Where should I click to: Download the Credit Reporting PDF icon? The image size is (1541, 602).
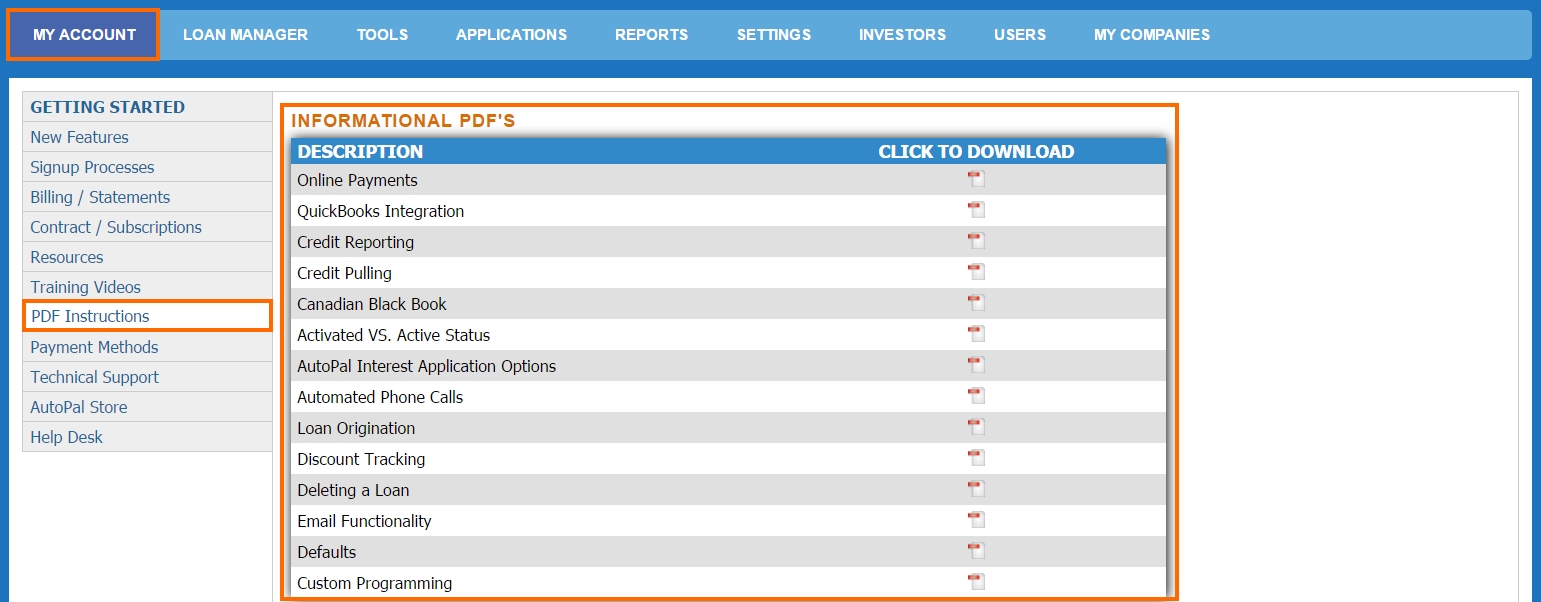pos(976,241)
